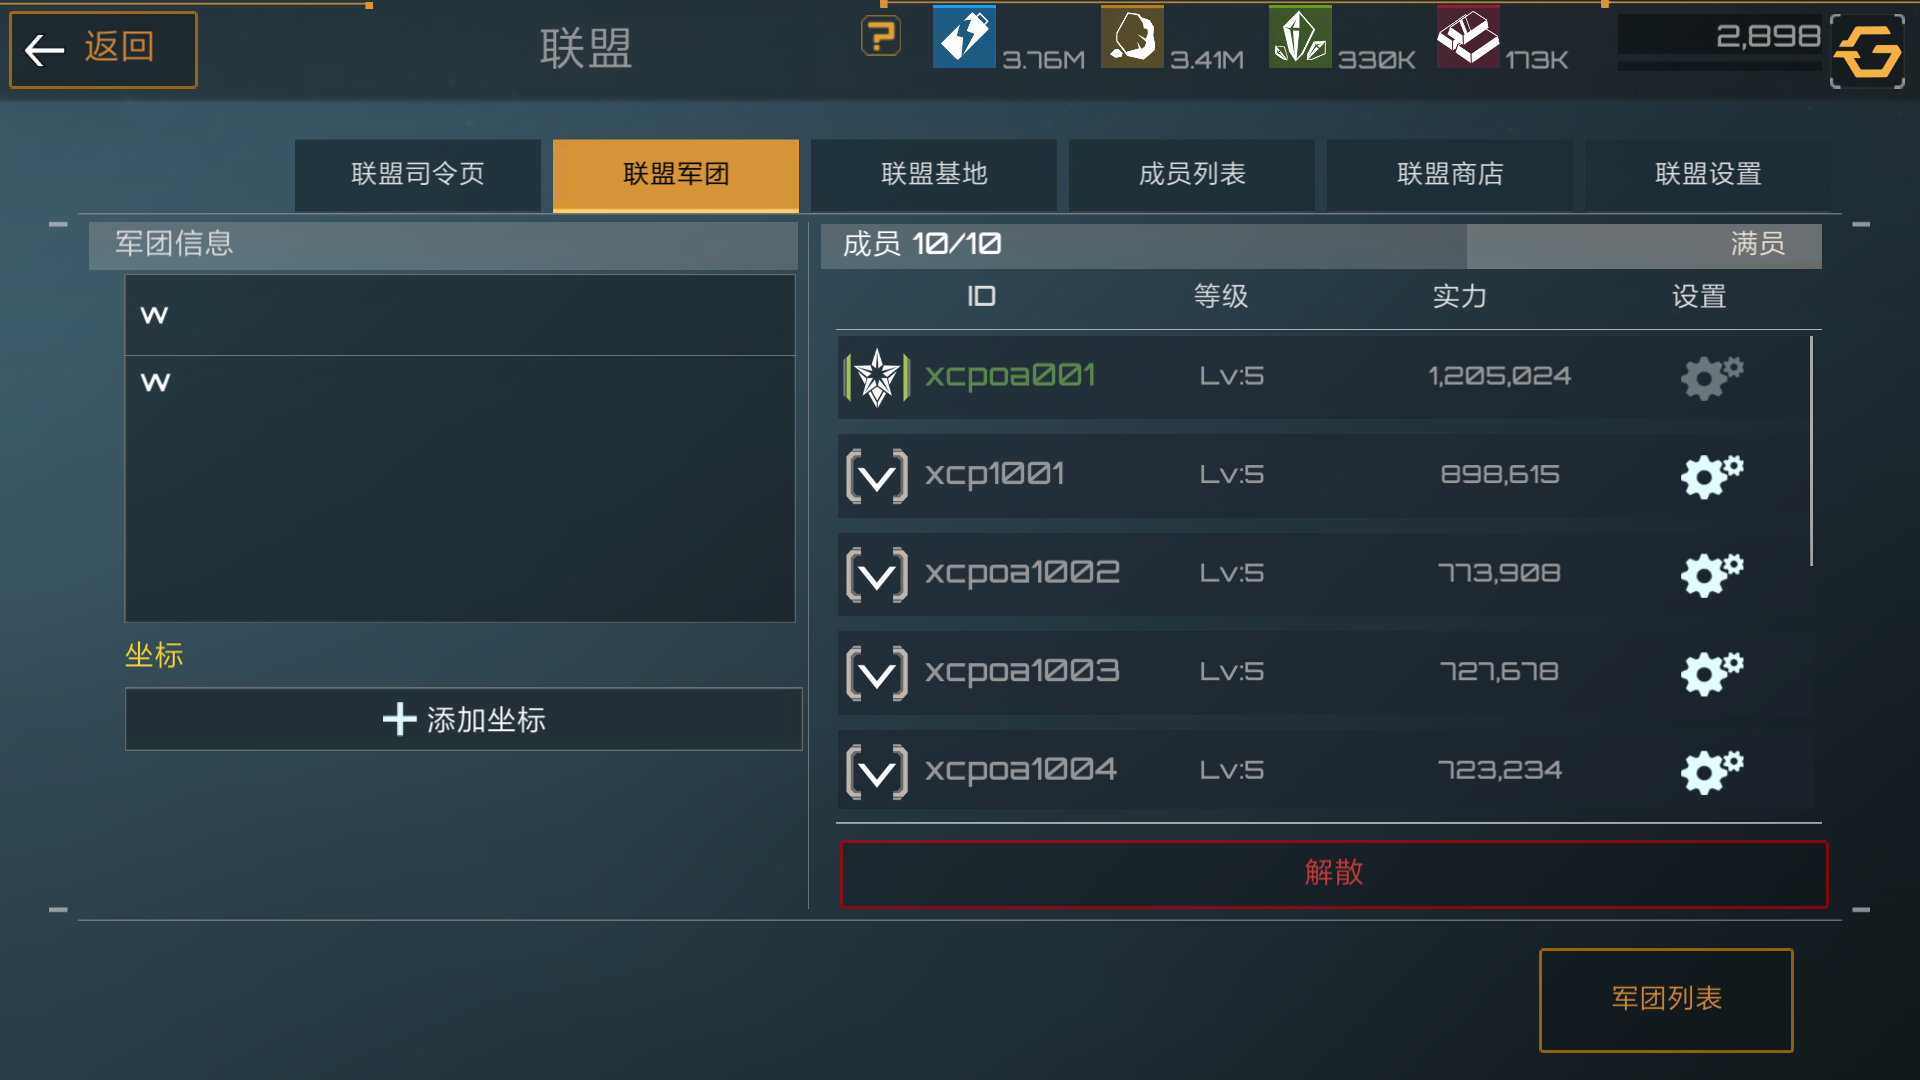Switch to the 联盟基地 tab

934,175
